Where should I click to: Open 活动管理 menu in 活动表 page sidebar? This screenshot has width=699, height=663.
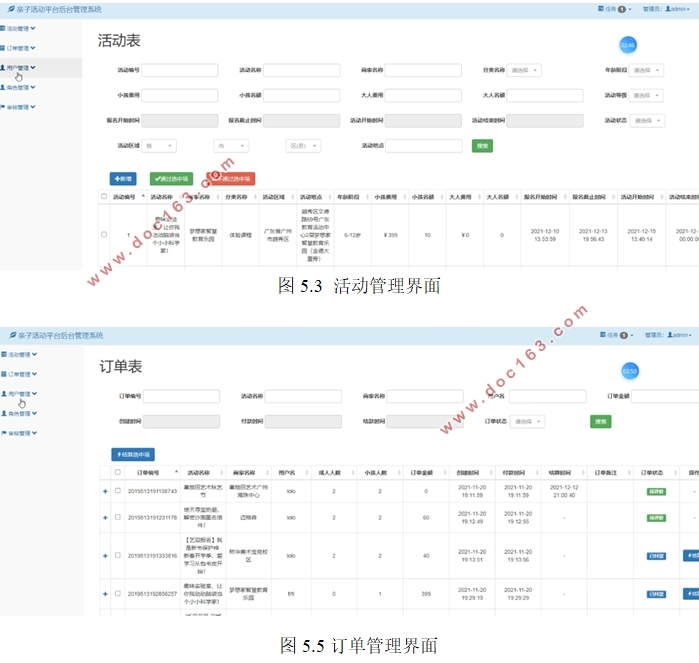click(18, 29)
